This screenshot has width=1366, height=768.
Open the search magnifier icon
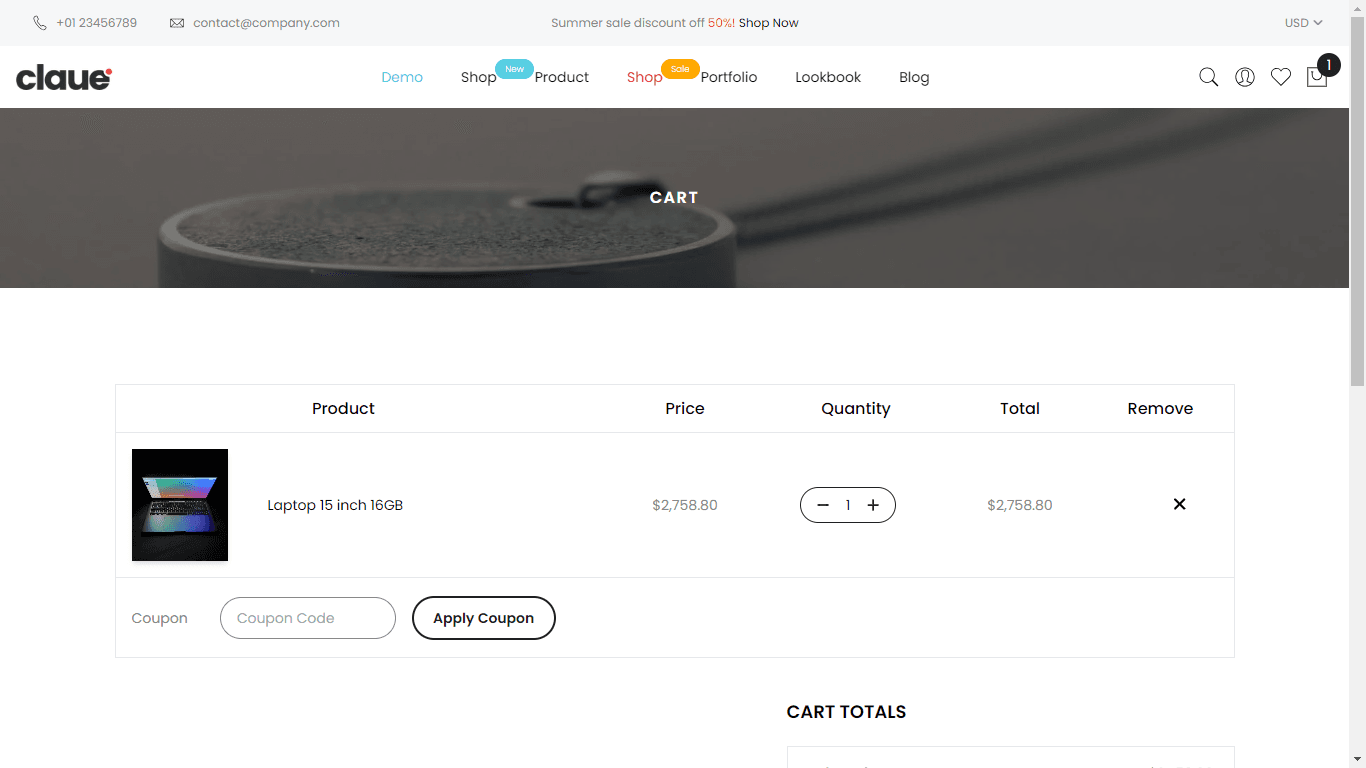1208,77
